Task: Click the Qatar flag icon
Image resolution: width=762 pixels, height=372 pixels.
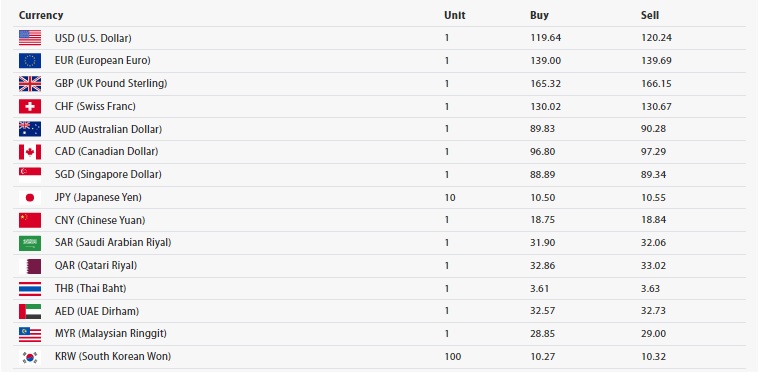Action: [30, 266]
